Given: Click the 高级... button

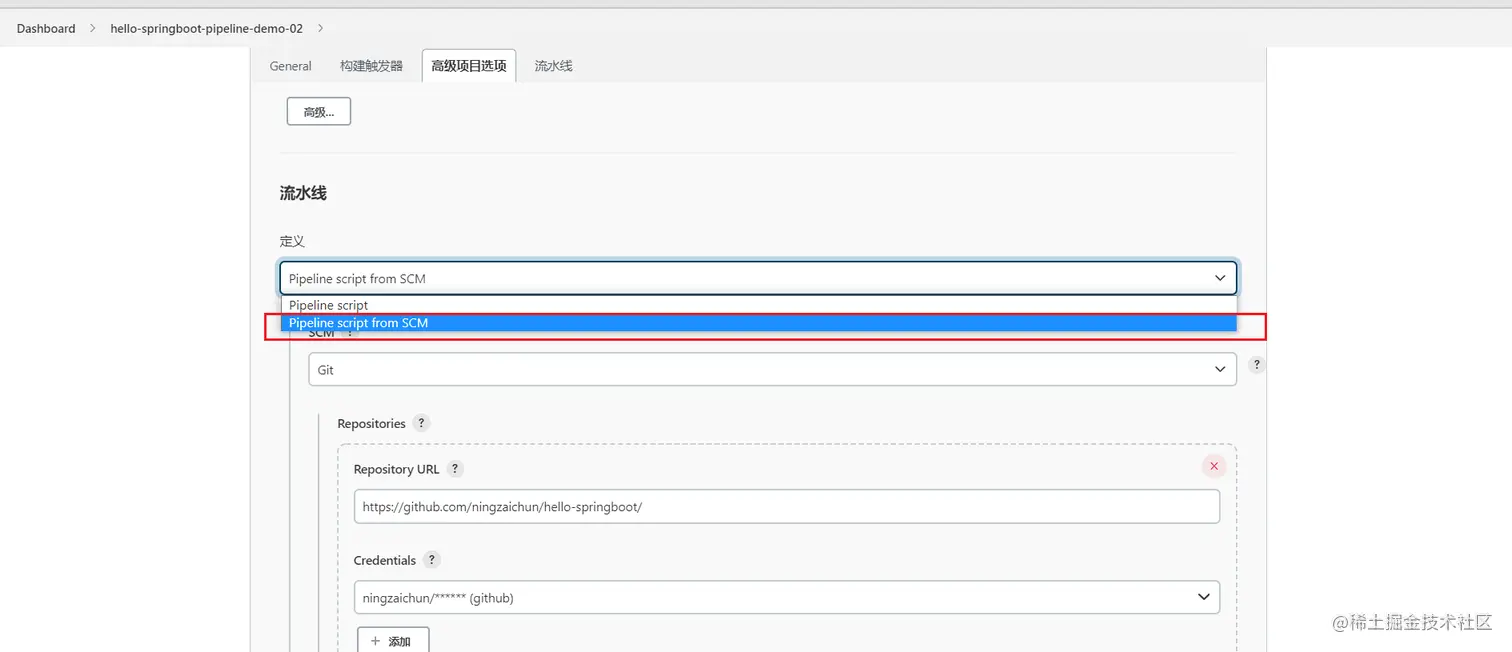Looking at the screenshot, I should tap(318, 112).
